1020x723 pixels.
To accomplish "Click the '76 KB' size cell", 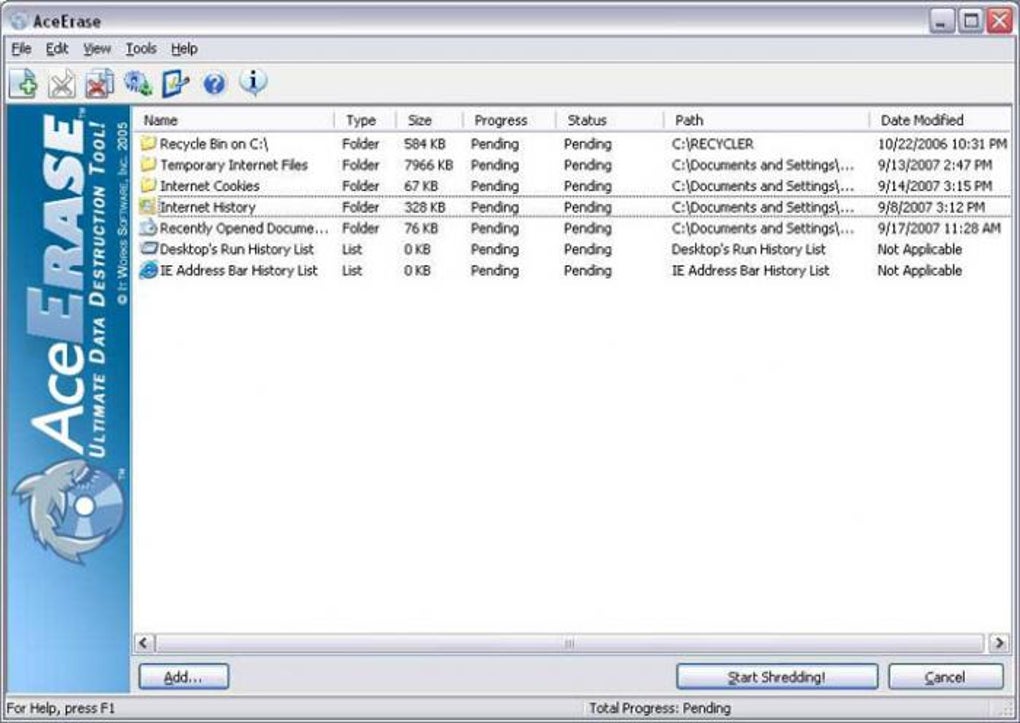I will 420,228.
